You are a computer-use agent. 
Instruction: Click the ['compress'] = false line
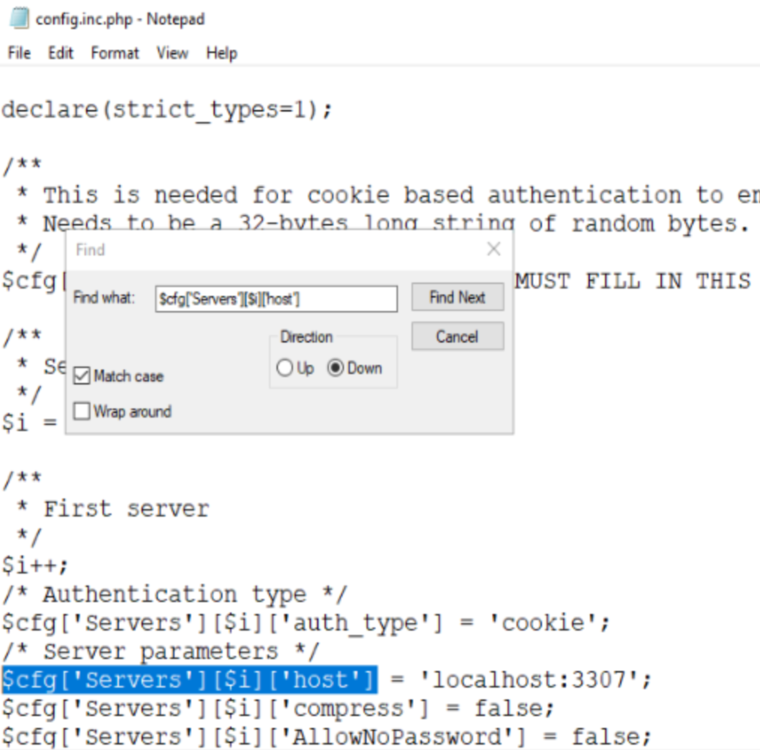pyautogui.click(x=277, y=708)
